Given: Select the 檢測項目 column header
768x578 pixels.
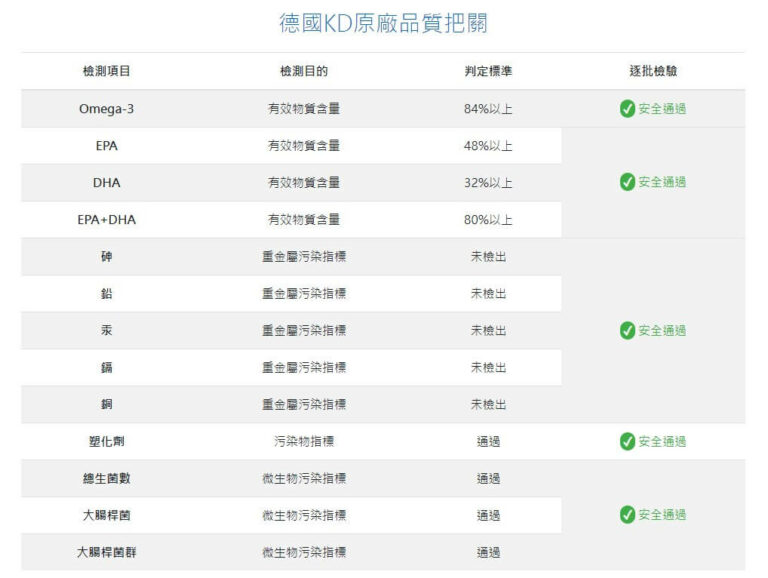Looking at the screenshot, I should point(106,72).
